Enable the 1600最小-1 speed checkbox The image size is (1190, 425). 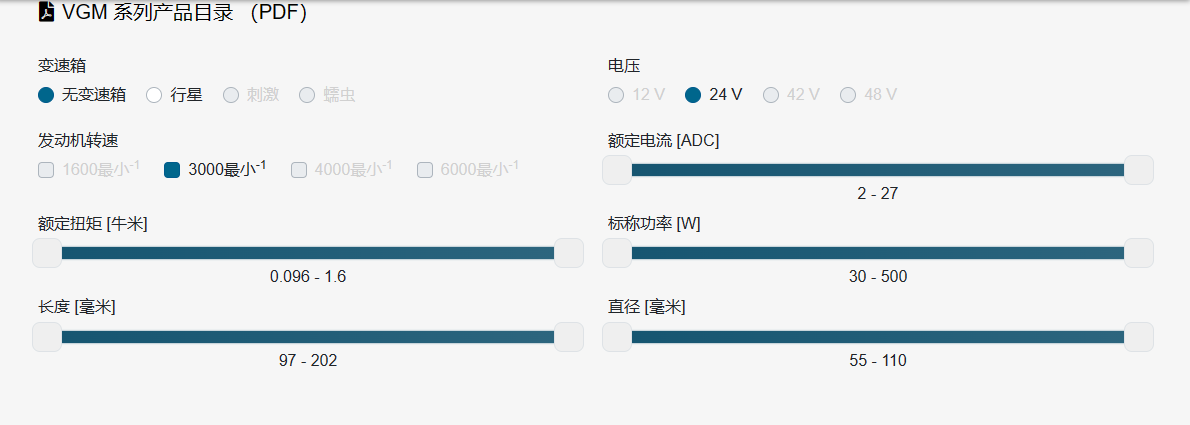coord(46,170)
